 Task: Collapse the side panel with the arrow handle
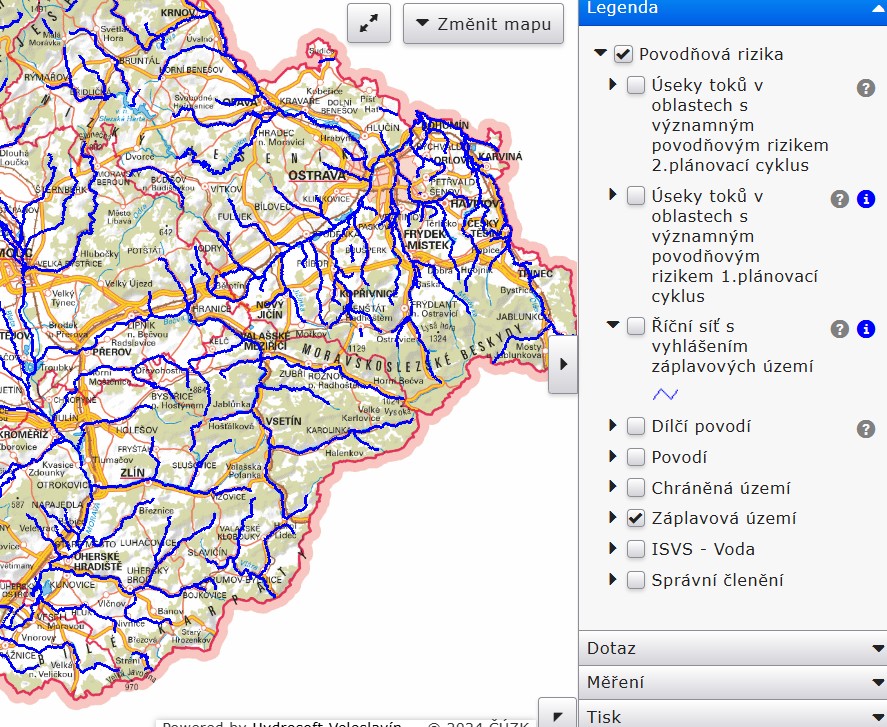pos(563,364)
